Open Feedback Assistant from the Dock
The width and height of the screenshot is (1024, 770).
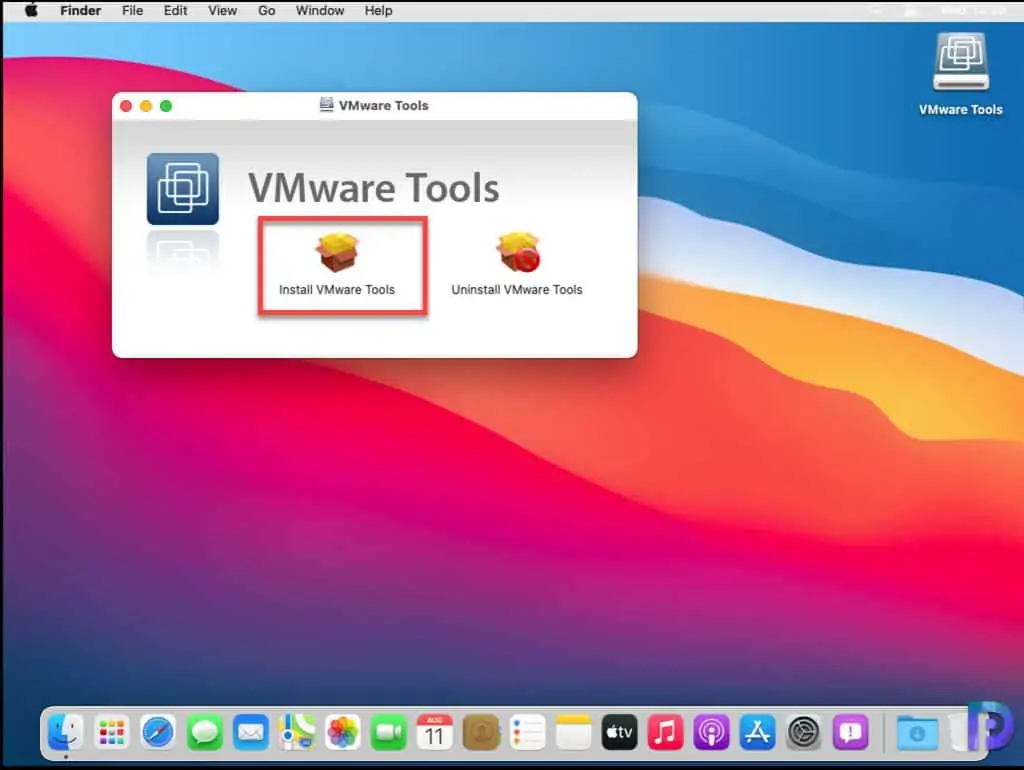pyautogui.click(x=850, y=732)
